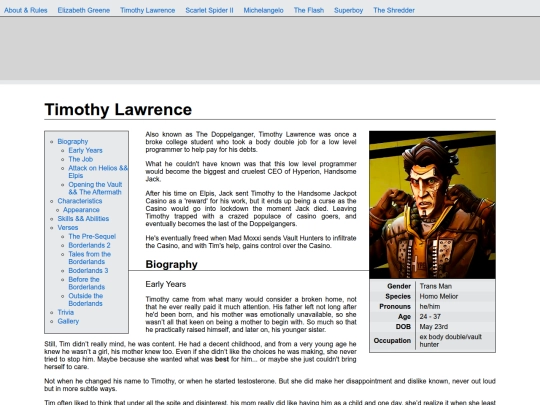
Task: Open the Timothy Lawrence nav link
Action: (147, 10)
